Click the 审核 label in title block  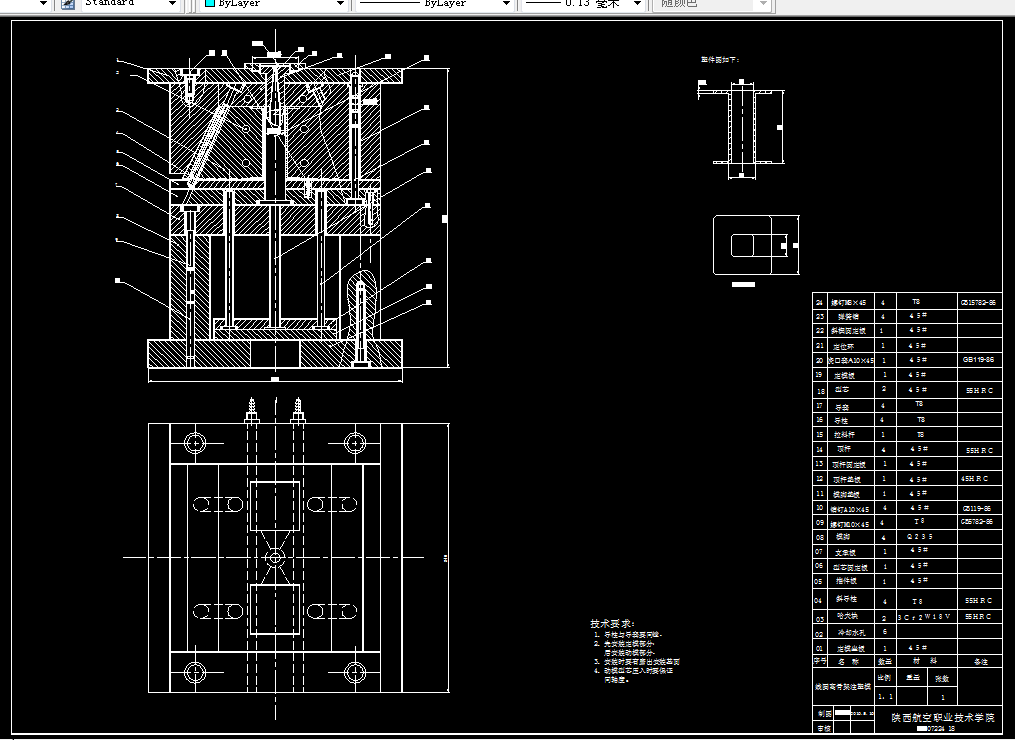click(823, 728)
